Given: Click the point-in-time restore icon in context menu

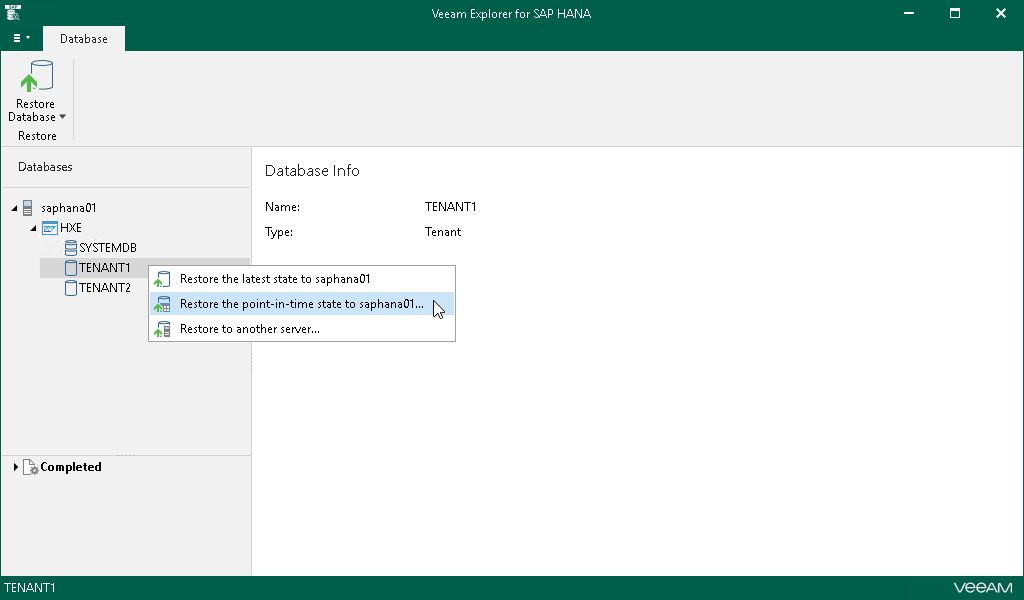Looking at the screenshot, I should pos(162,303).
